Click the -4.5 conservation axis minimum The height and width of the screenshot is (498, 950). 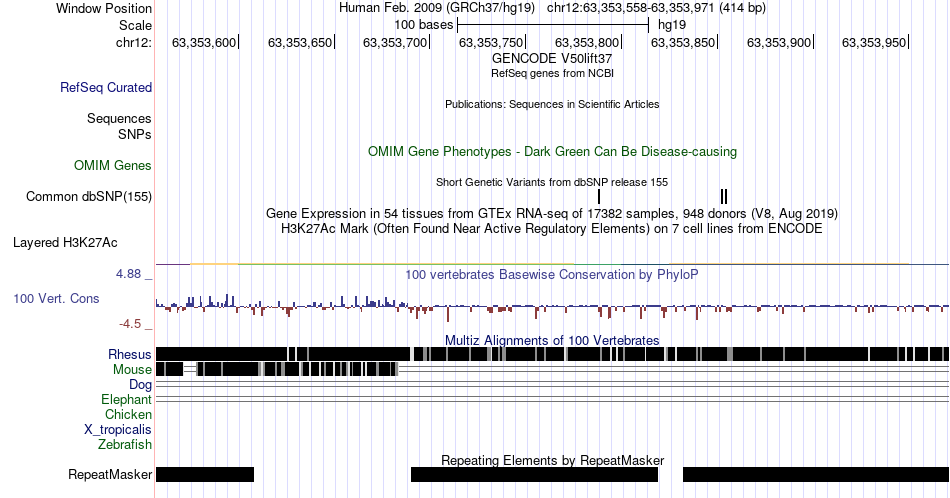click(x=130, y=324)
